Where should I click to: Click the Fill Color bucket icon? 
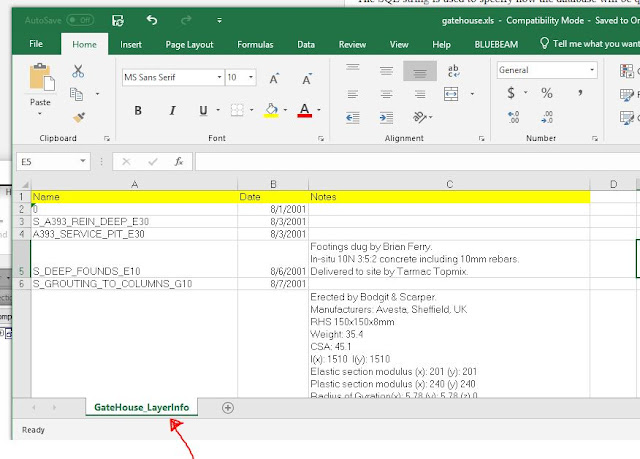point(270,110)
